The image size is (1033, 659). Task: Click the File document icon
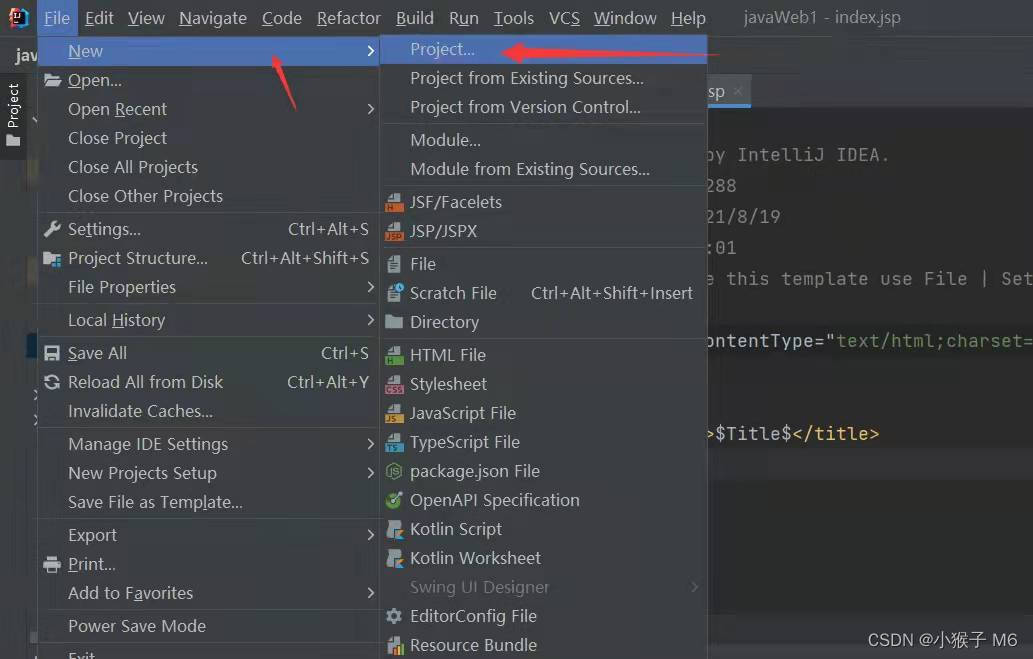click(394, 264)
